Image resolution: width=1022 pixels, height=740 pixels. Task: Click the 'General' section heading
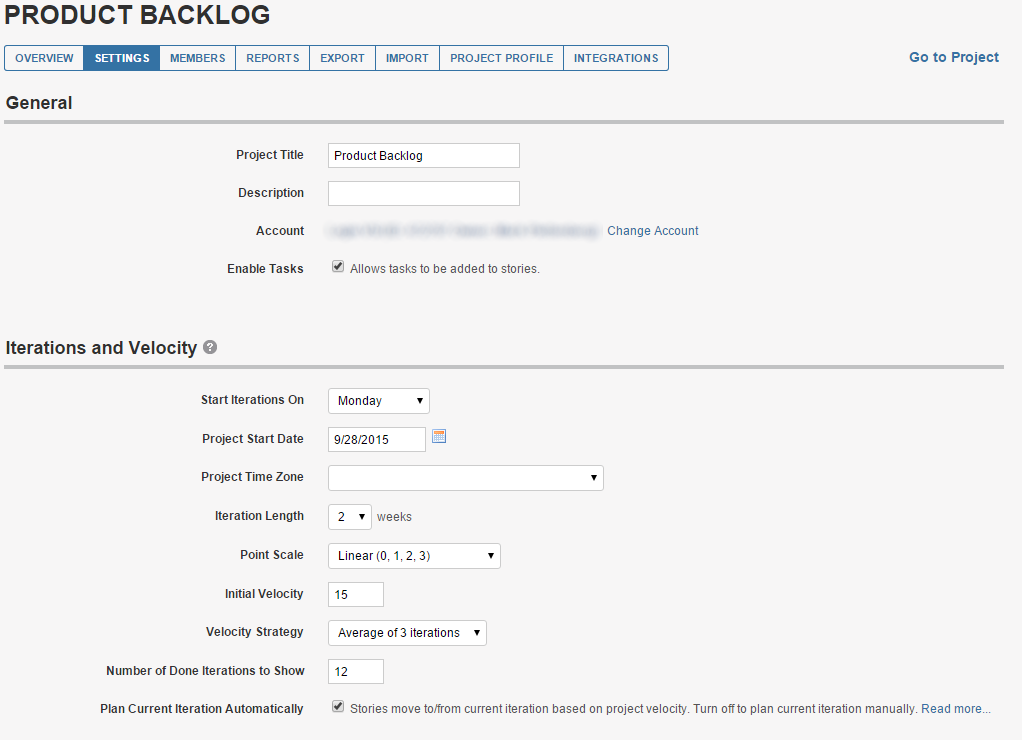click(x=39, y=103)
